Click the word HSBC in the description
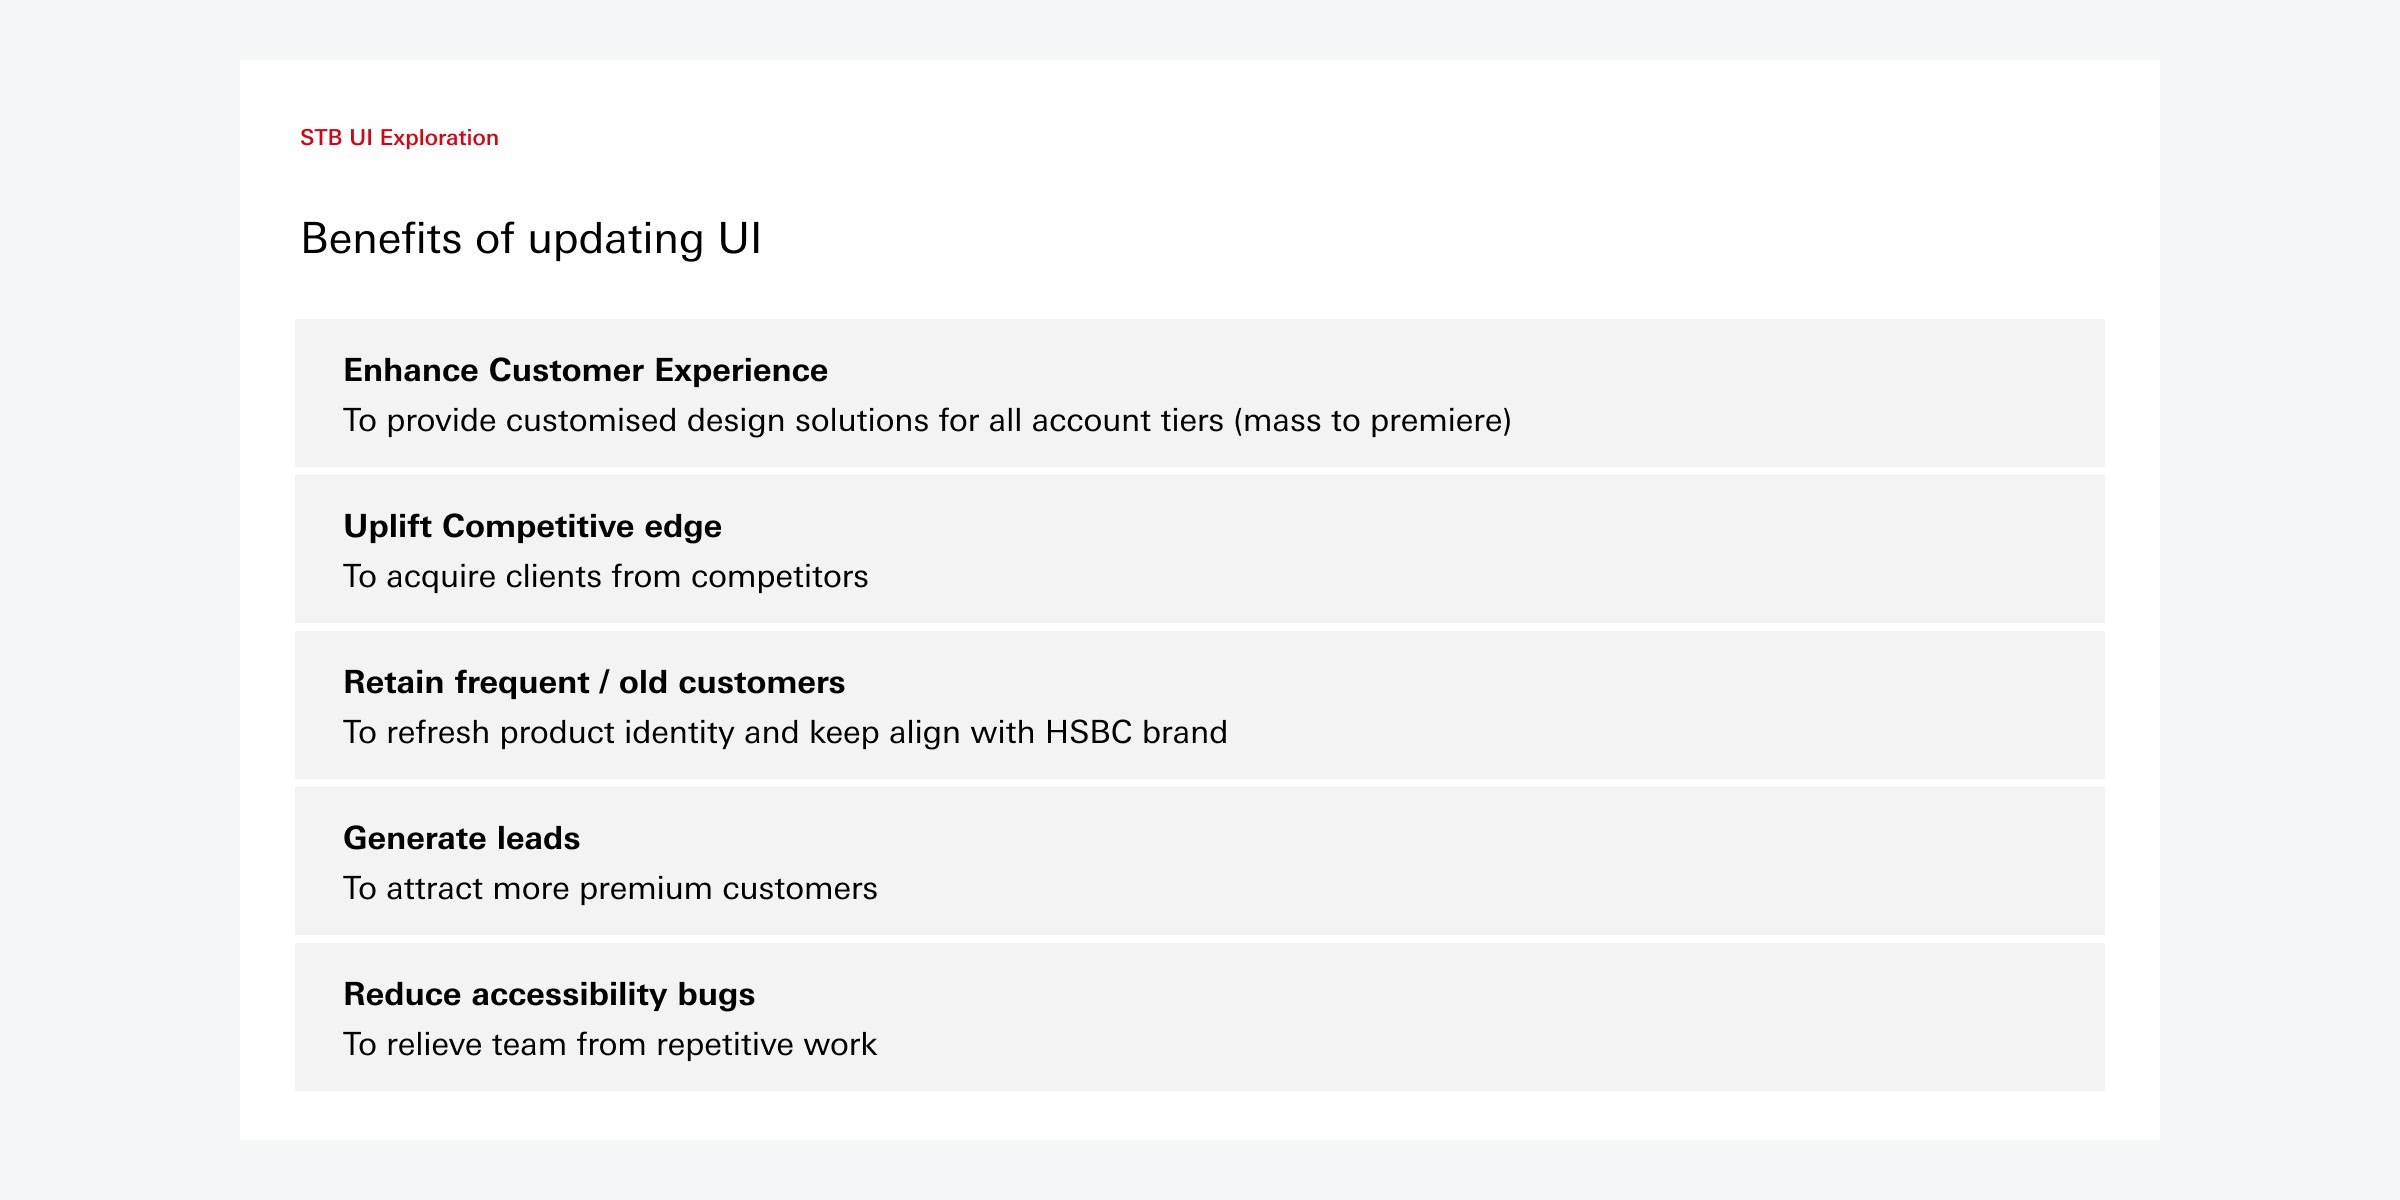 [1088, 733]
